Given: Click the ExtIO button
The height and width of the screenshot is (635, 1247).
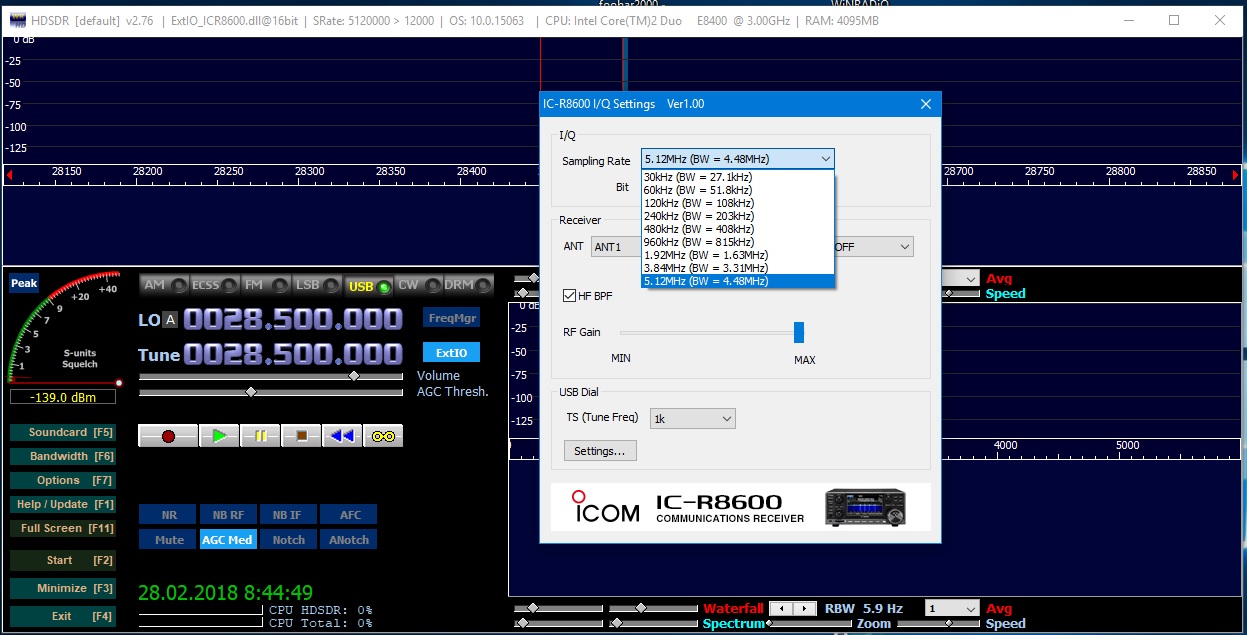Looking at the screenshot, I should 451,353.
